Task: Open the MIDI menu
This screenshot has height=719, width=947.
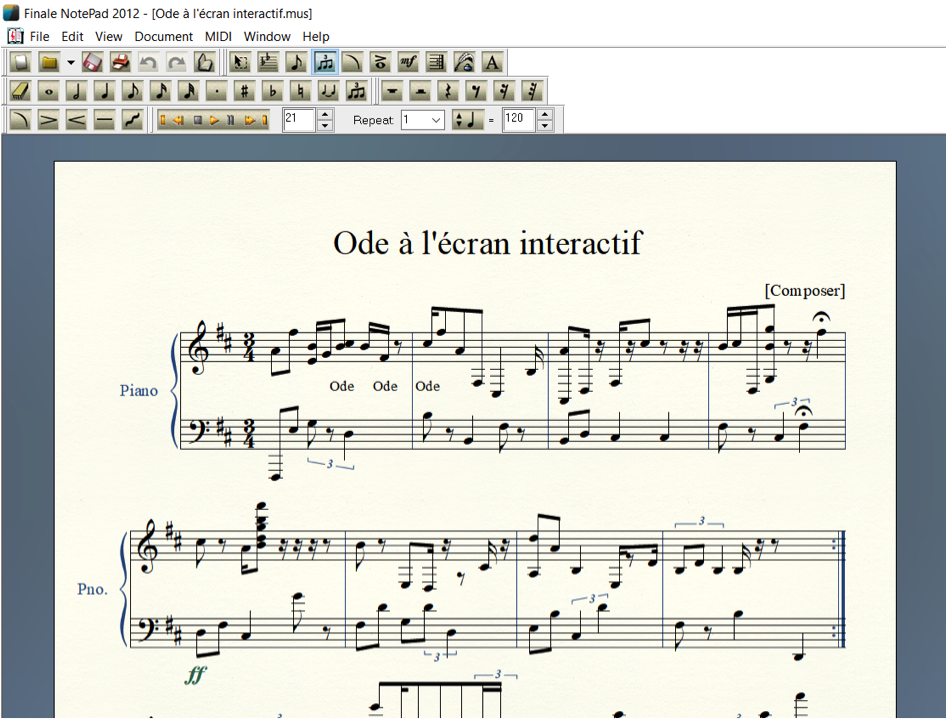Action: tap(217, 36)
